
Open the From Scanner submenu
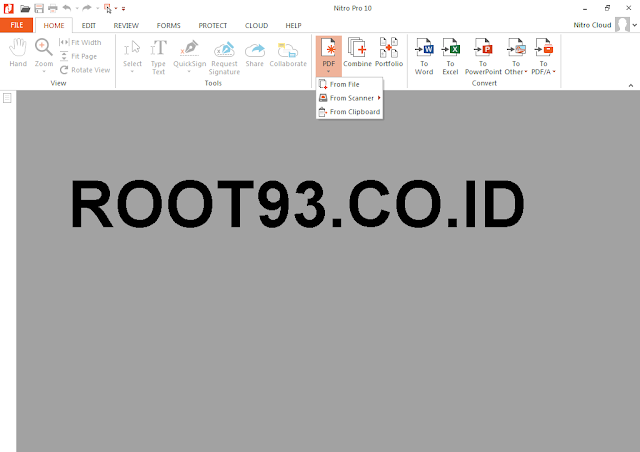349,98
